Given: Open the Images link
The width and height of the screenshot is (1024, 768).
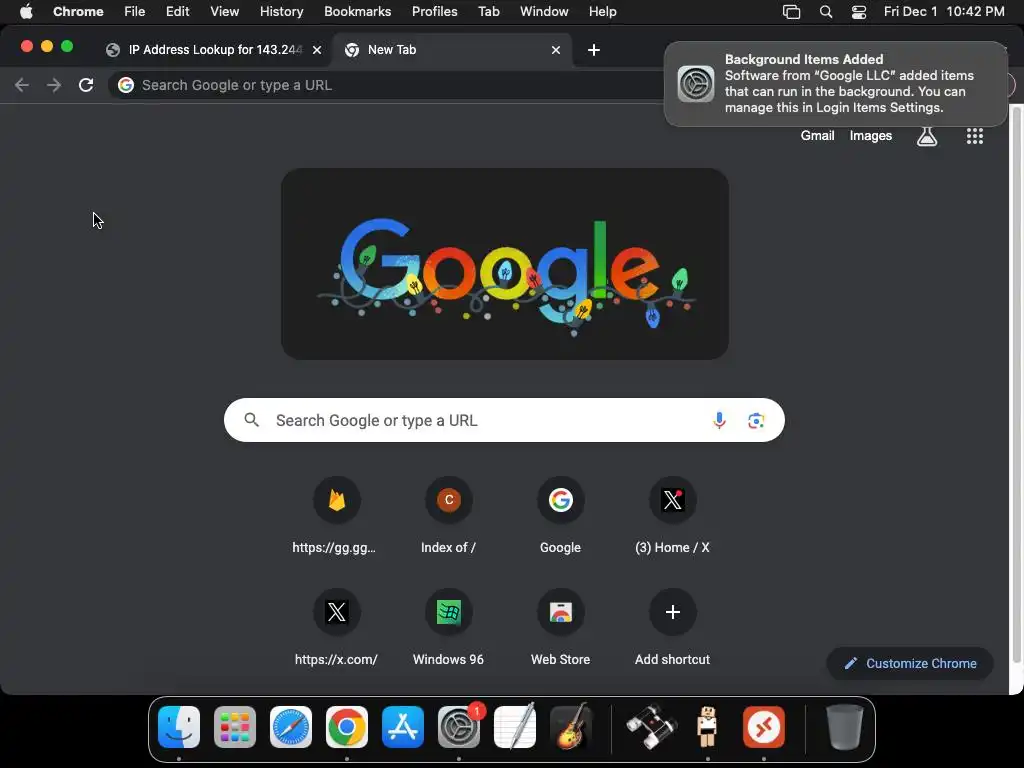Looking at the screenshot, I should [x=871, y=136].
